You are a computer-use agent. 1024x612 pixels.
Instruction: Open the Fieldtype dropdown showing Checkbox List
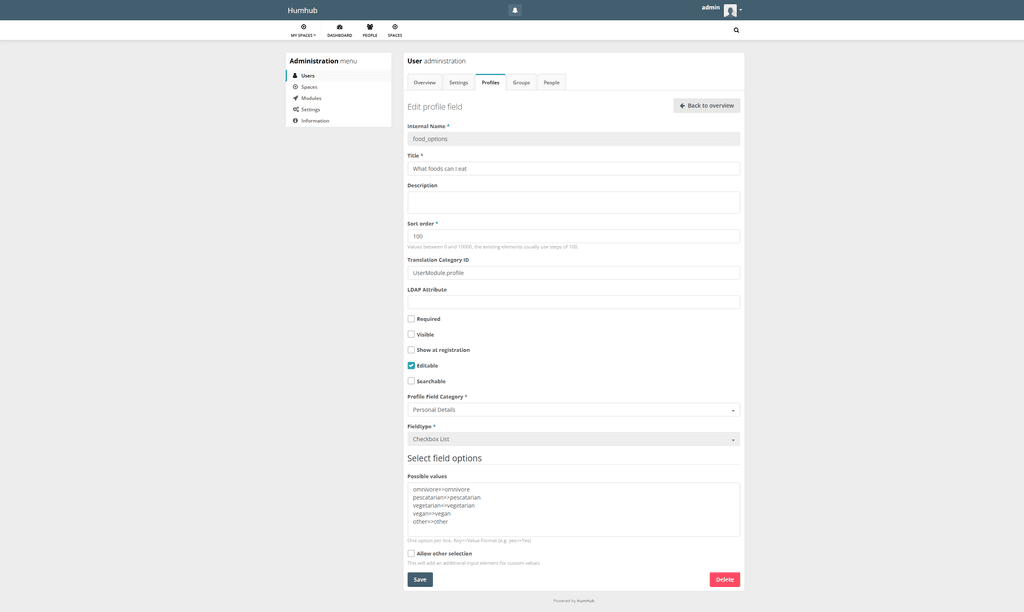[573, 438]
